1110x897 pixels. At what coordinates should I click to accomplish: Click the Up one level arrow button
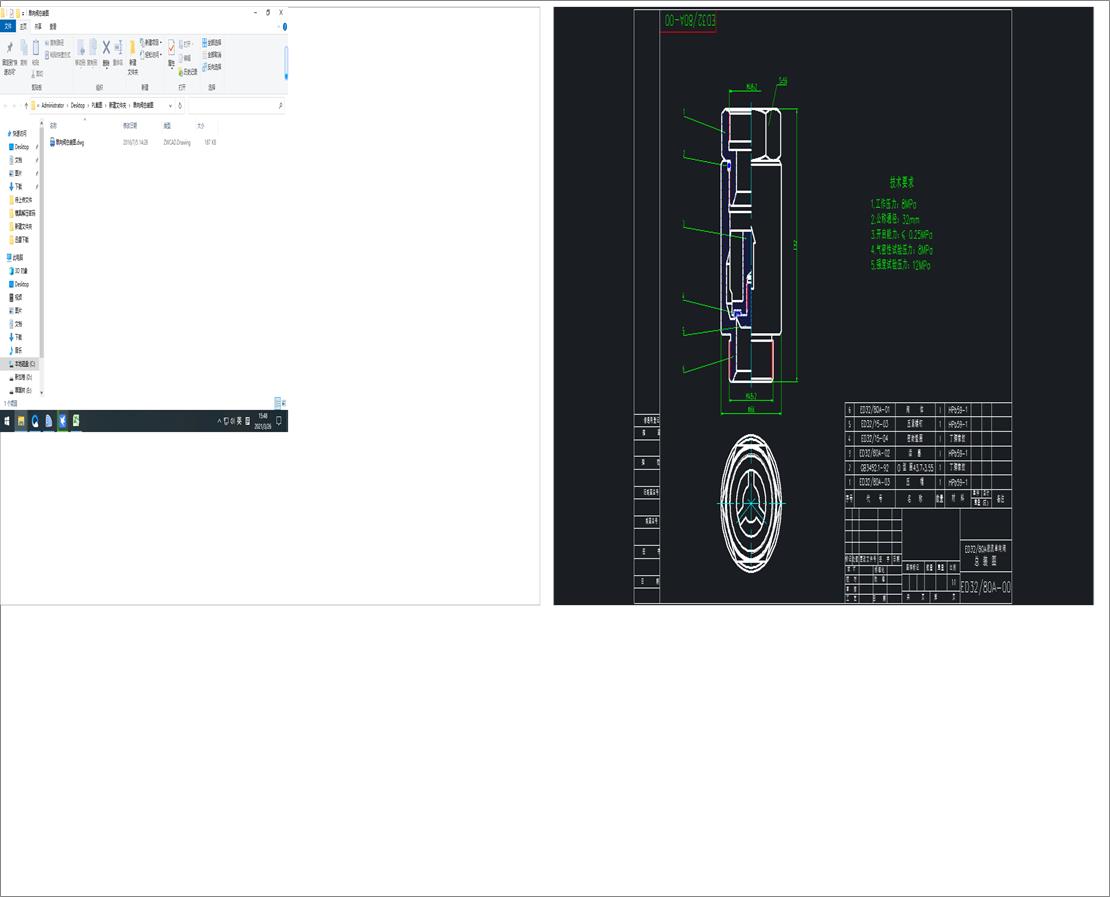click(x=26, y=105)
